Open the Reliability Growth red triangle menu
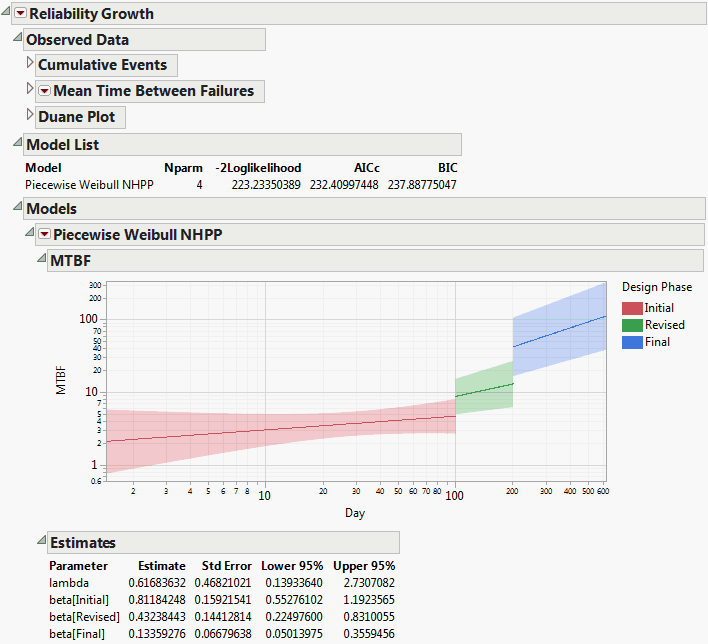The height and width of the screenshot is (644, 708). (x=20, y=14)
